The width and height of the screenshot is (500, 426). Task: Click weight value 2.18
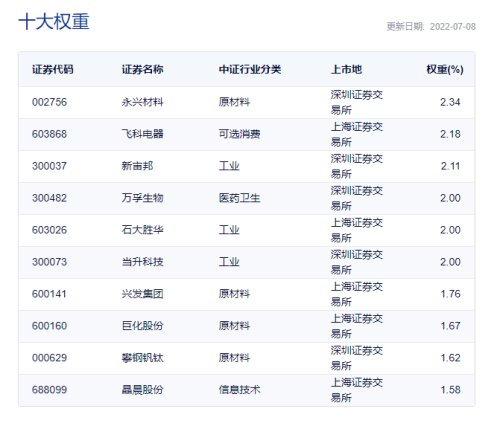(x=450, y=134)
